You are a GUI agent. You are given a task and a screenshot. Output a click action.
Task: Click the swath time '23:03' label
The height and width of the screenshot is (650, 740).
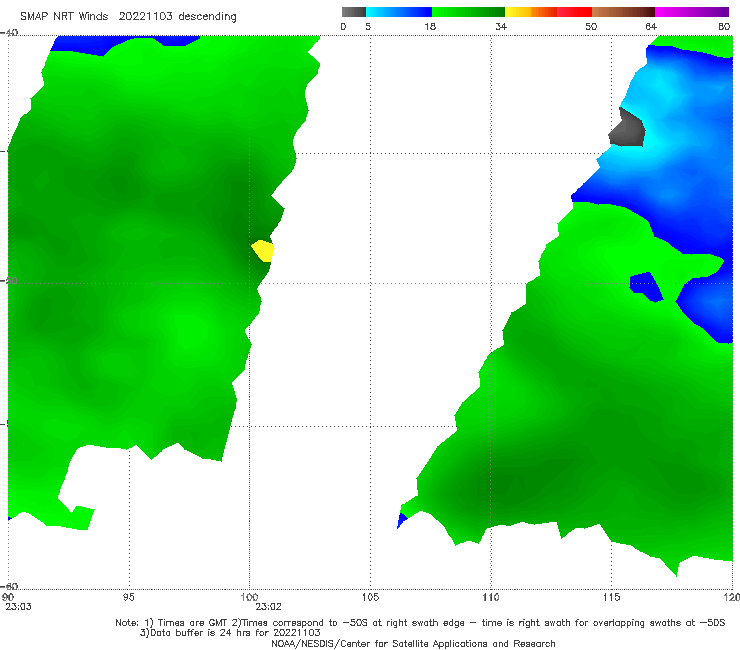click(18, 607)
